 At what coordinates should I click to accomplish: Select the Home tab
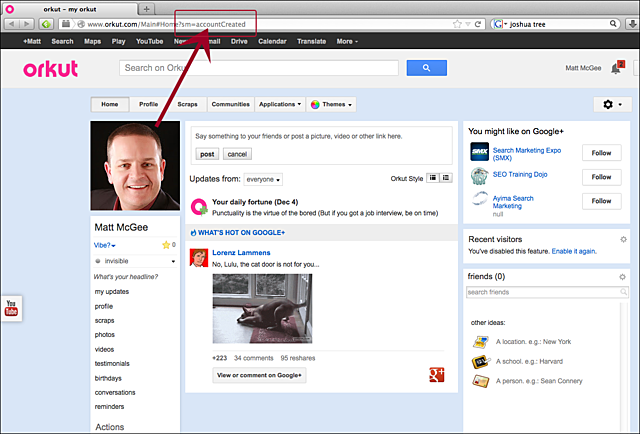110,105
